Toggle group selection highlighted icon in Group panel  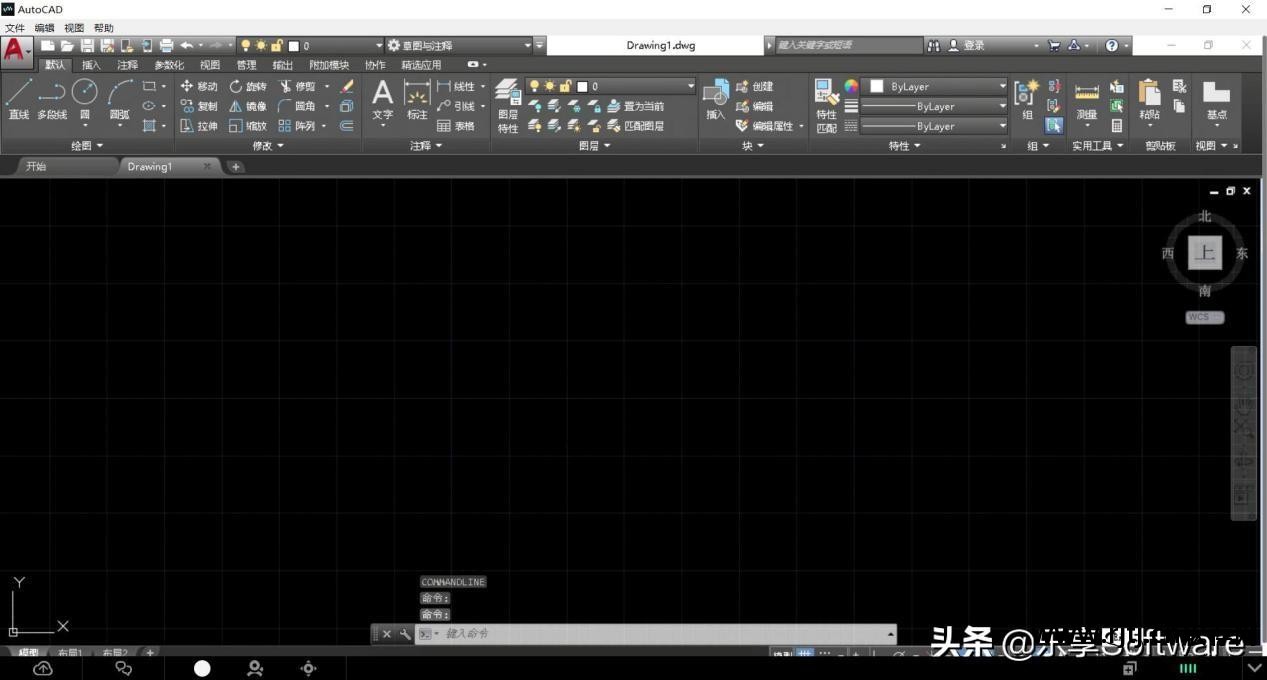[x=1053, y=126]
